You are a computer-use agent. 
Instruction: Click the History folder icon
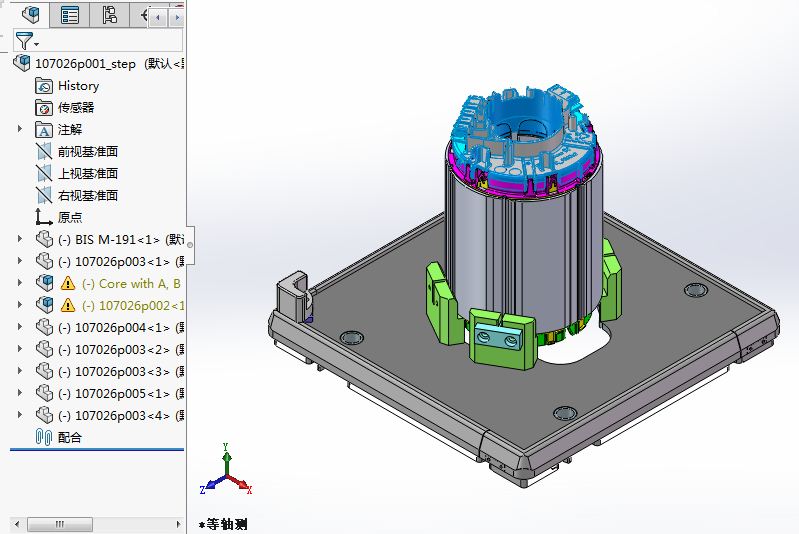click(x=44, y=86)
